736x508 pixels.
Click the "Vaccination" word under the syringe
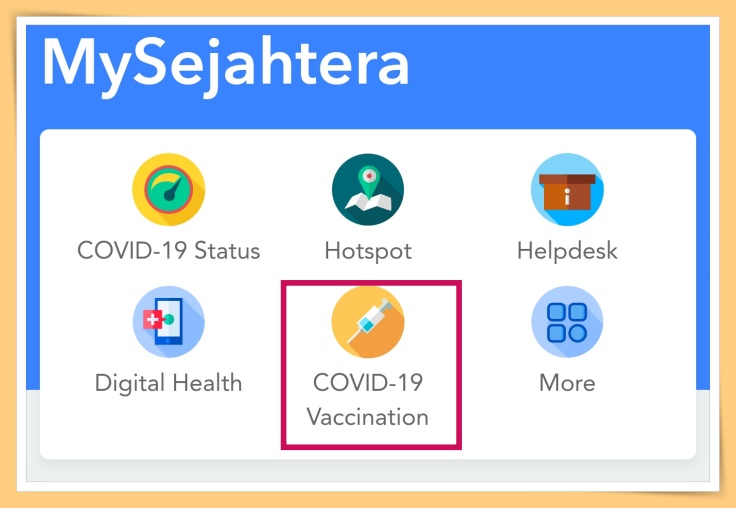click(368, 417)
